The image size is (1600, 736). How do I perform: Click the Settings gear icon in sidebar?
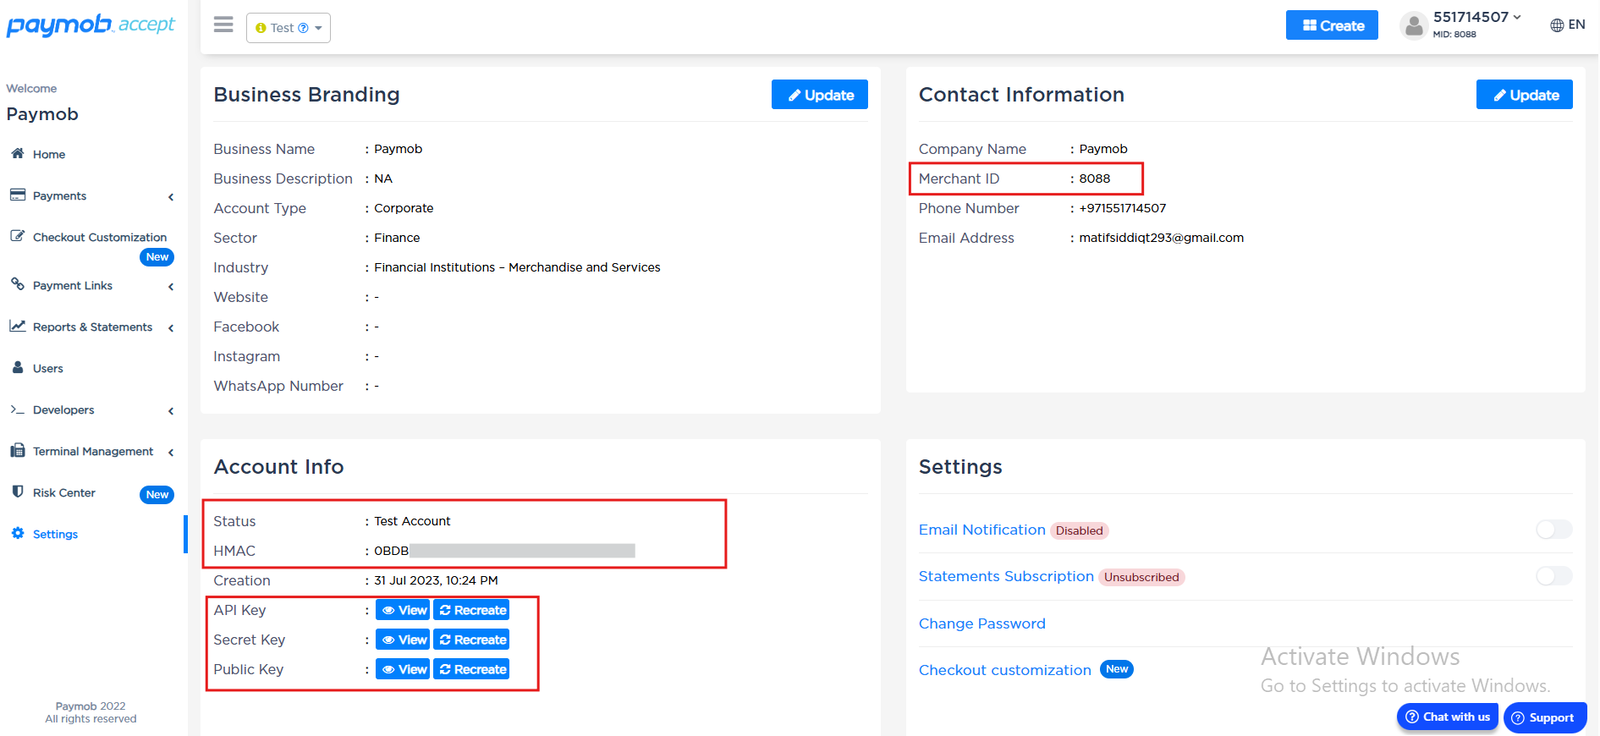point(17,533)
